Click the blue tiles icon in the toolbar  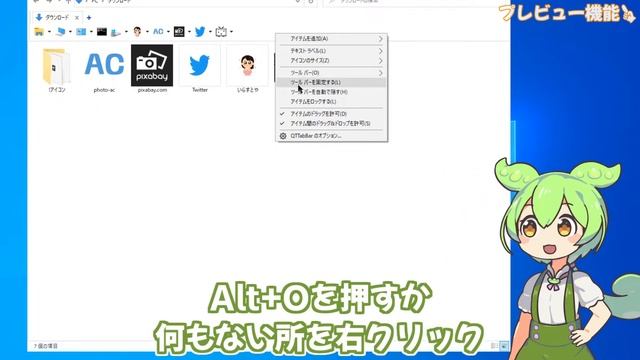pos(81,31)
